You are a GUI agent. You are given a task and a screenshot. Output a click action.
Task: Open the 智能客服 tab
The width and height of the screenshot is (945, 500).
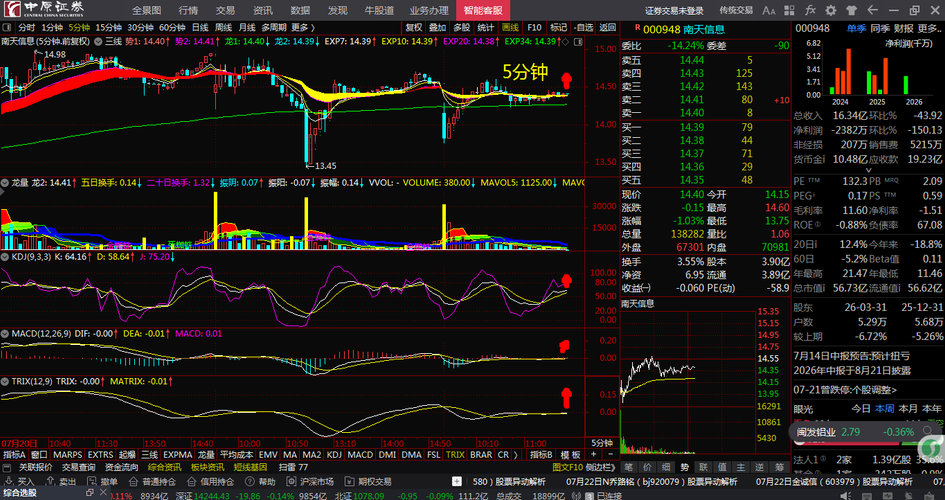pos(483,10)
